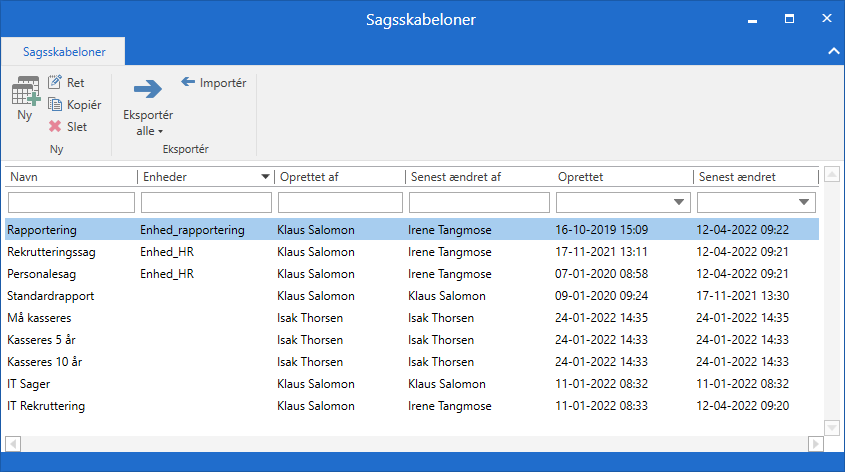The height and width of the screenshot is (472, 845).
Task: Click the Kopiér copy icon
Action: point(55,105)
